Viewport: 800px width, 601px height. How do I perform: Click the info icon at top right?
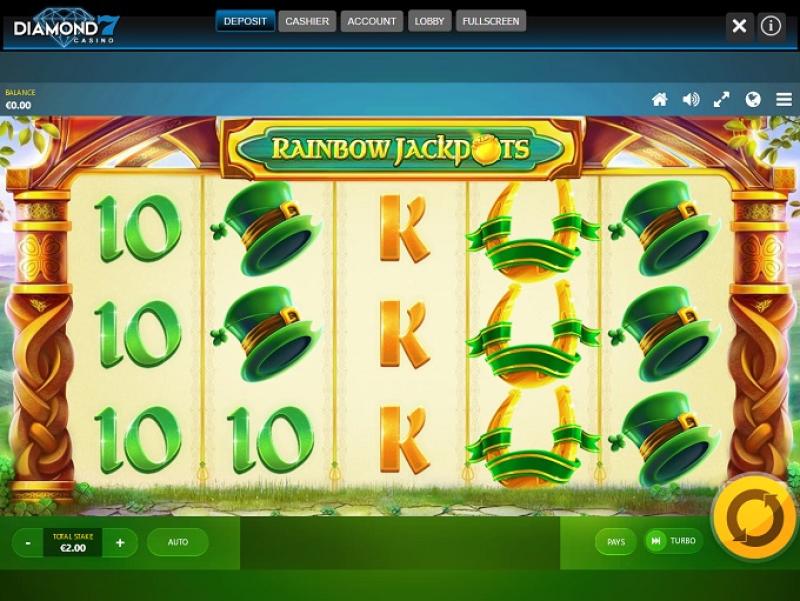(x=770, y=26)
